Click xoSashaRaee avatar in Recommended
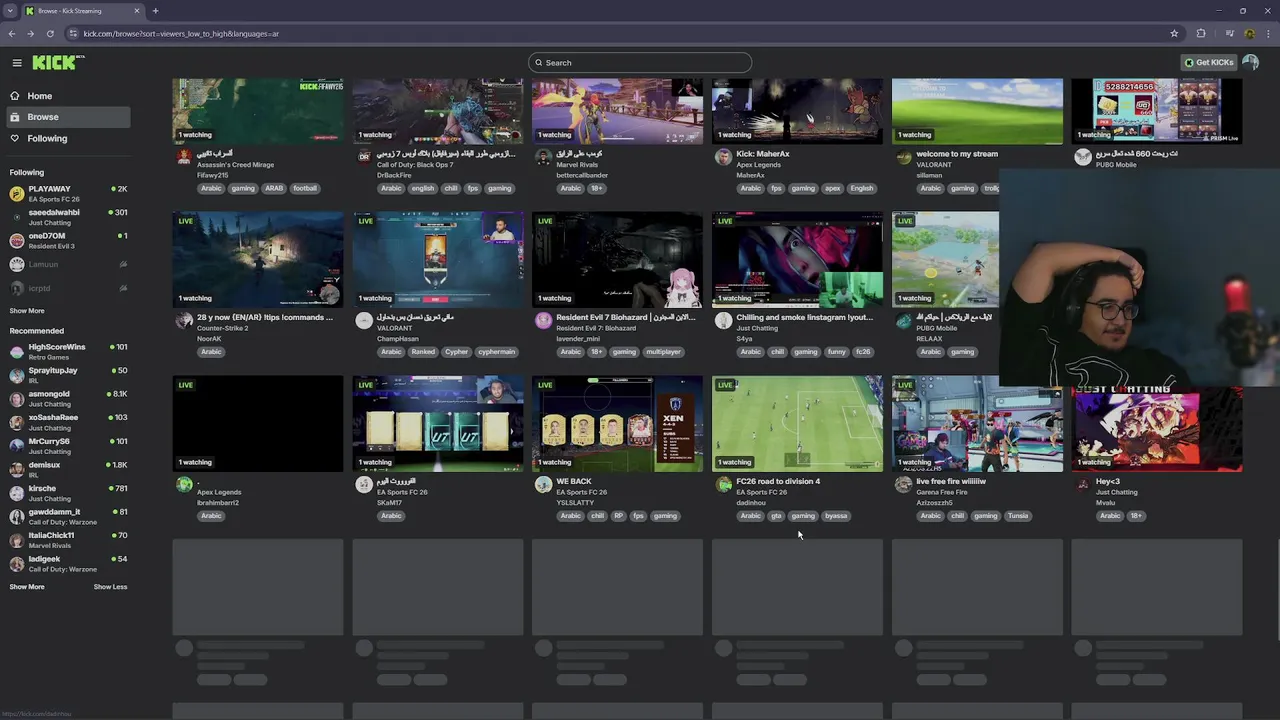The image size is (1280, 720). 17,422
